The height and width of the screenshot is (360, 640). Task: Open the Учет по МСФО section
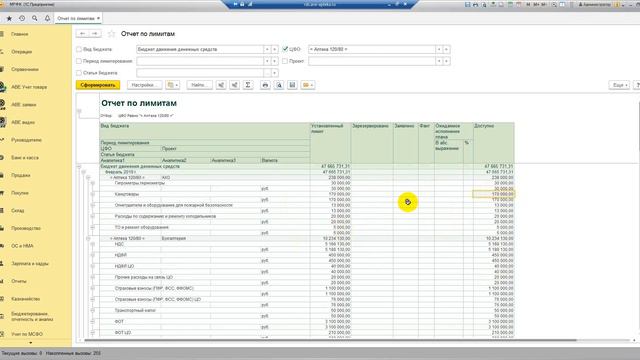[x=27, y=334]
